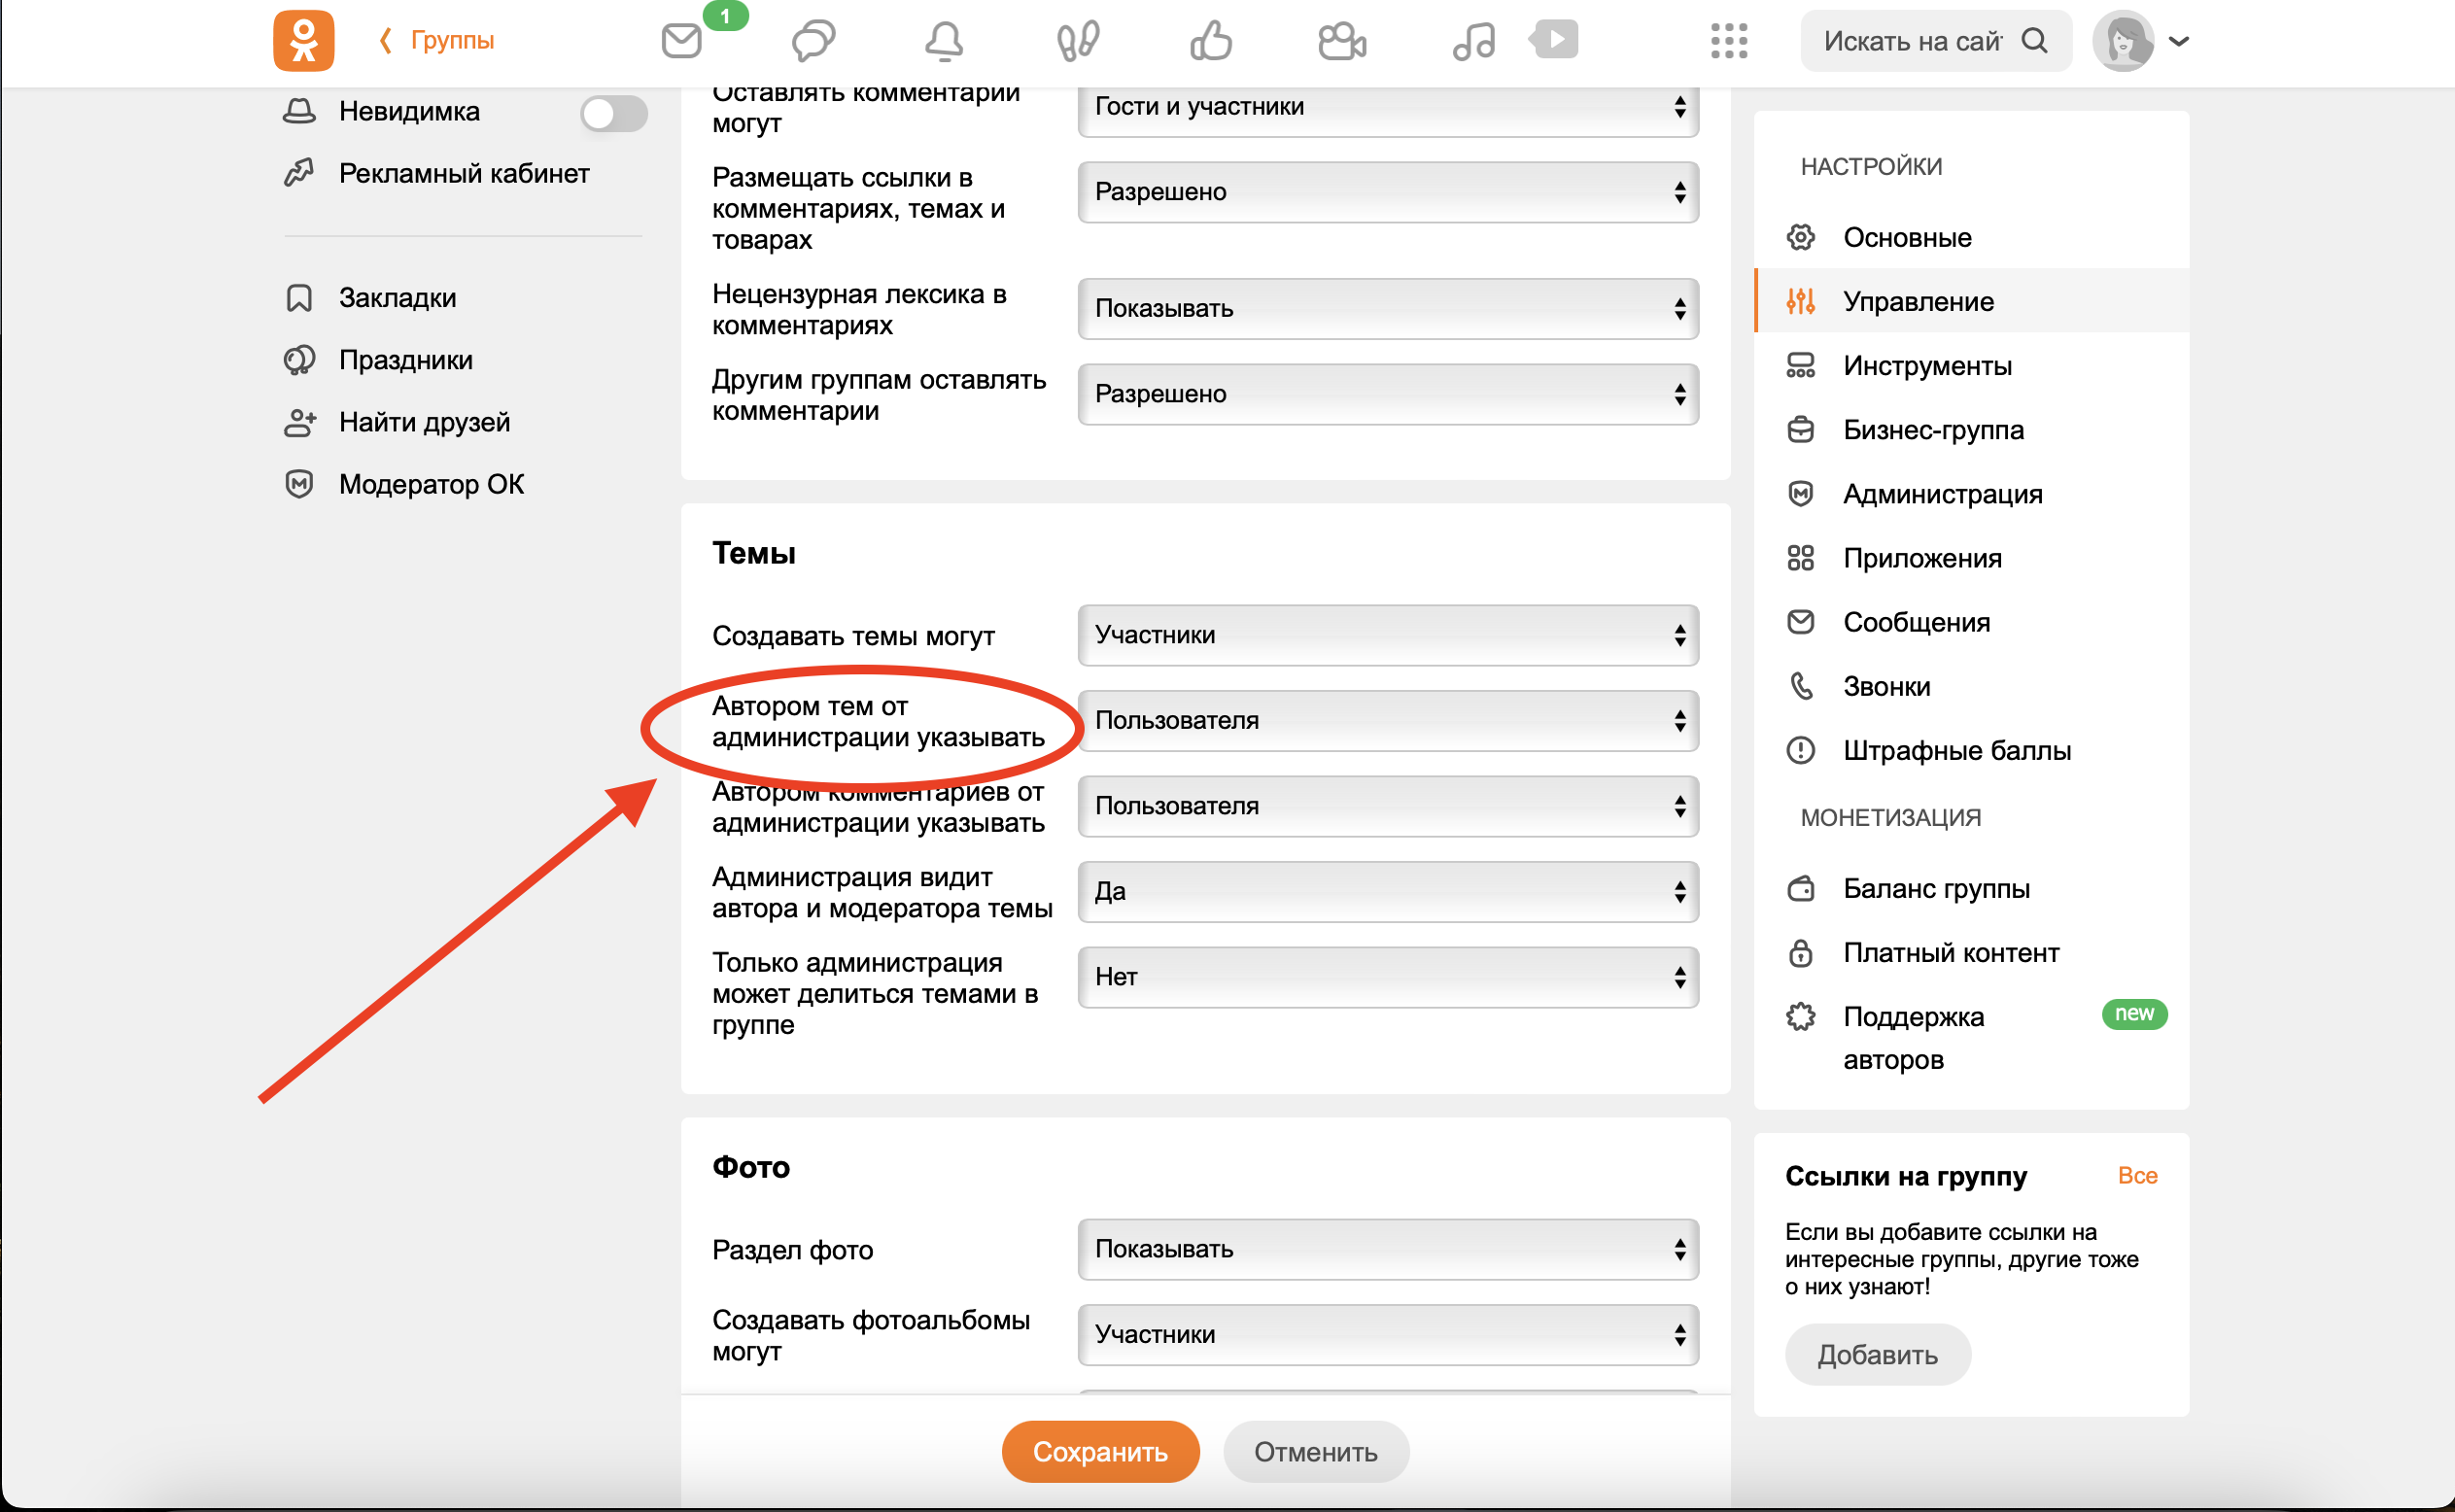Click the Добавить link button

click(1876, 1355)
